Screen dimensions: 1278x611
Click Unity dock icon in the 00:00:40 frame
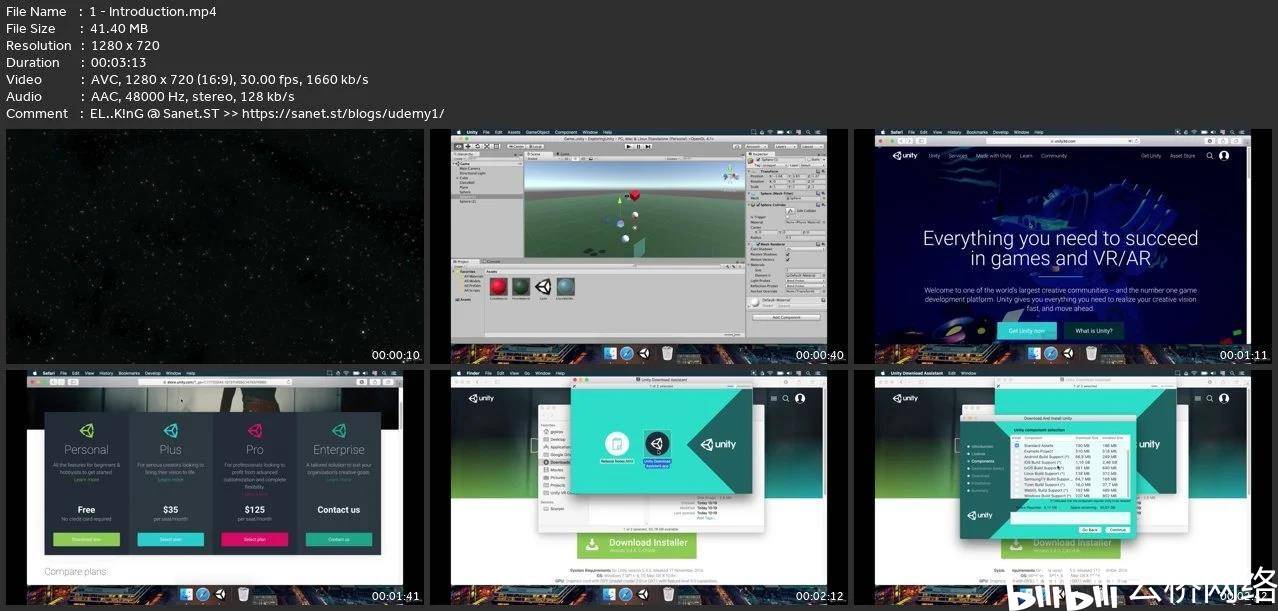[646, 352]
